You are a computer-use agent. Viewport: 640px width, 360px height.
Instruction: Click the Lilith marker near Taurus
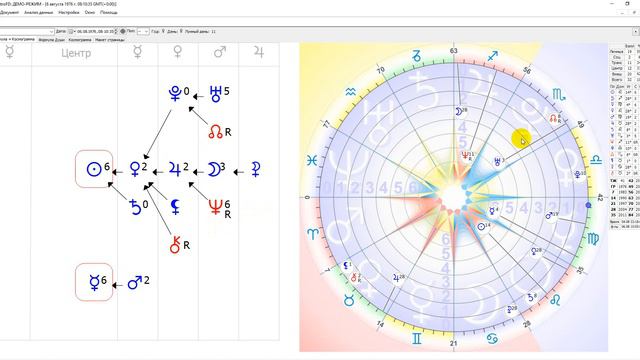tap(347, 266)
